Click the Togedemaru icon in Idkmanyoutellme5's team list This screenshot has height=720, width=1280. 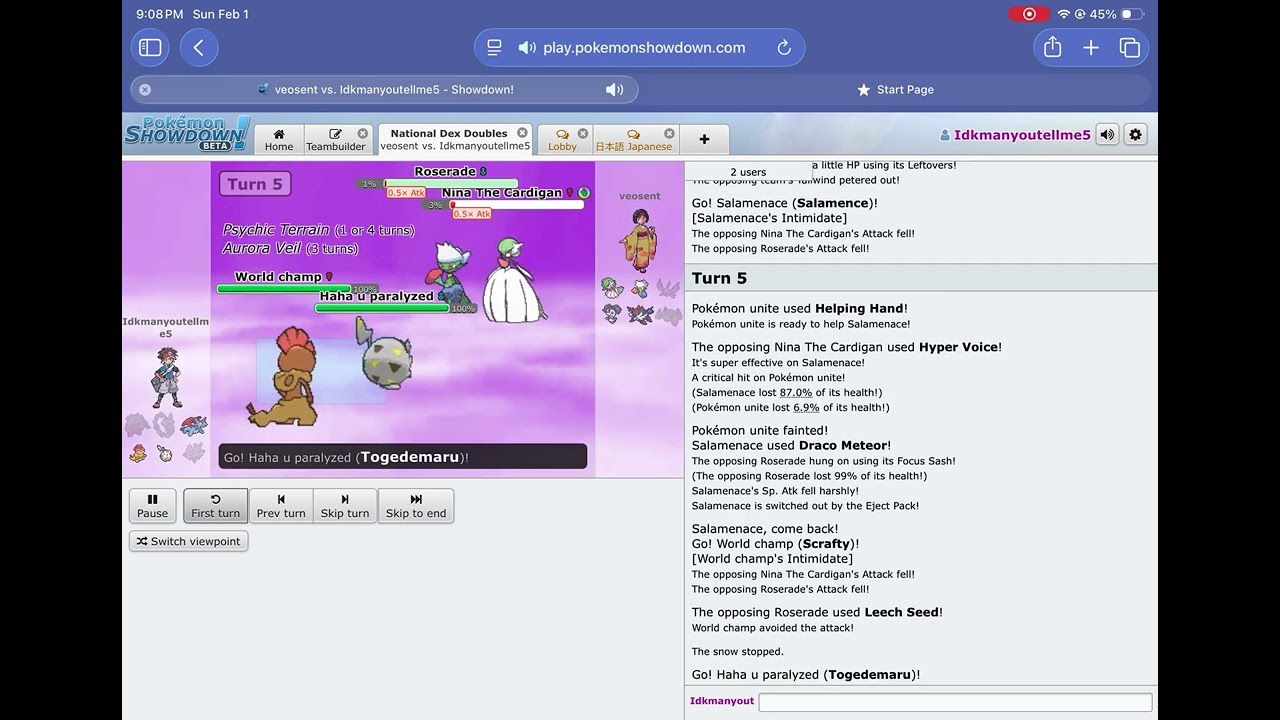pos(165,453)
